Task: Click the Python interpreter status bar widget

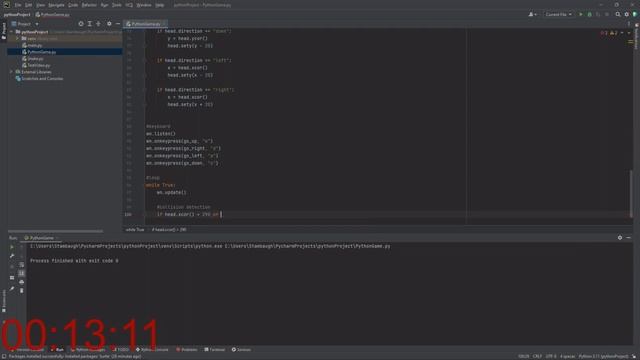Action: [x=603, y=356]
